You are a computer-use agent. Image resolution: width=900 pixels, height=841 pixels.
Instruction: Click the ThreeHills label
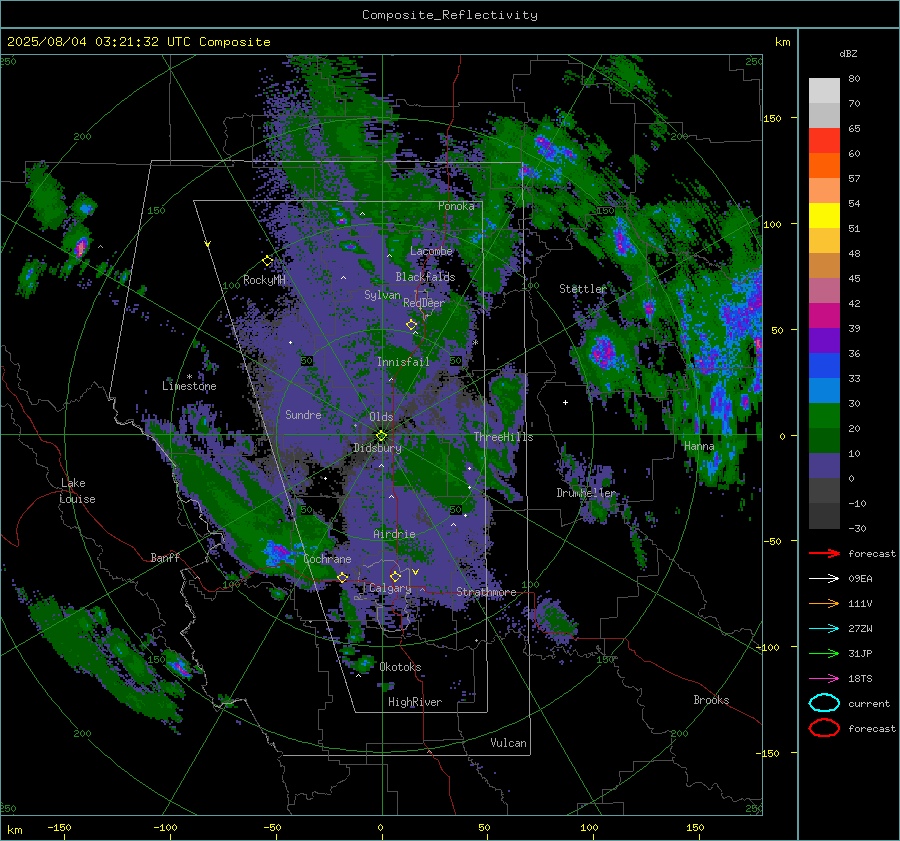point(503,437)
